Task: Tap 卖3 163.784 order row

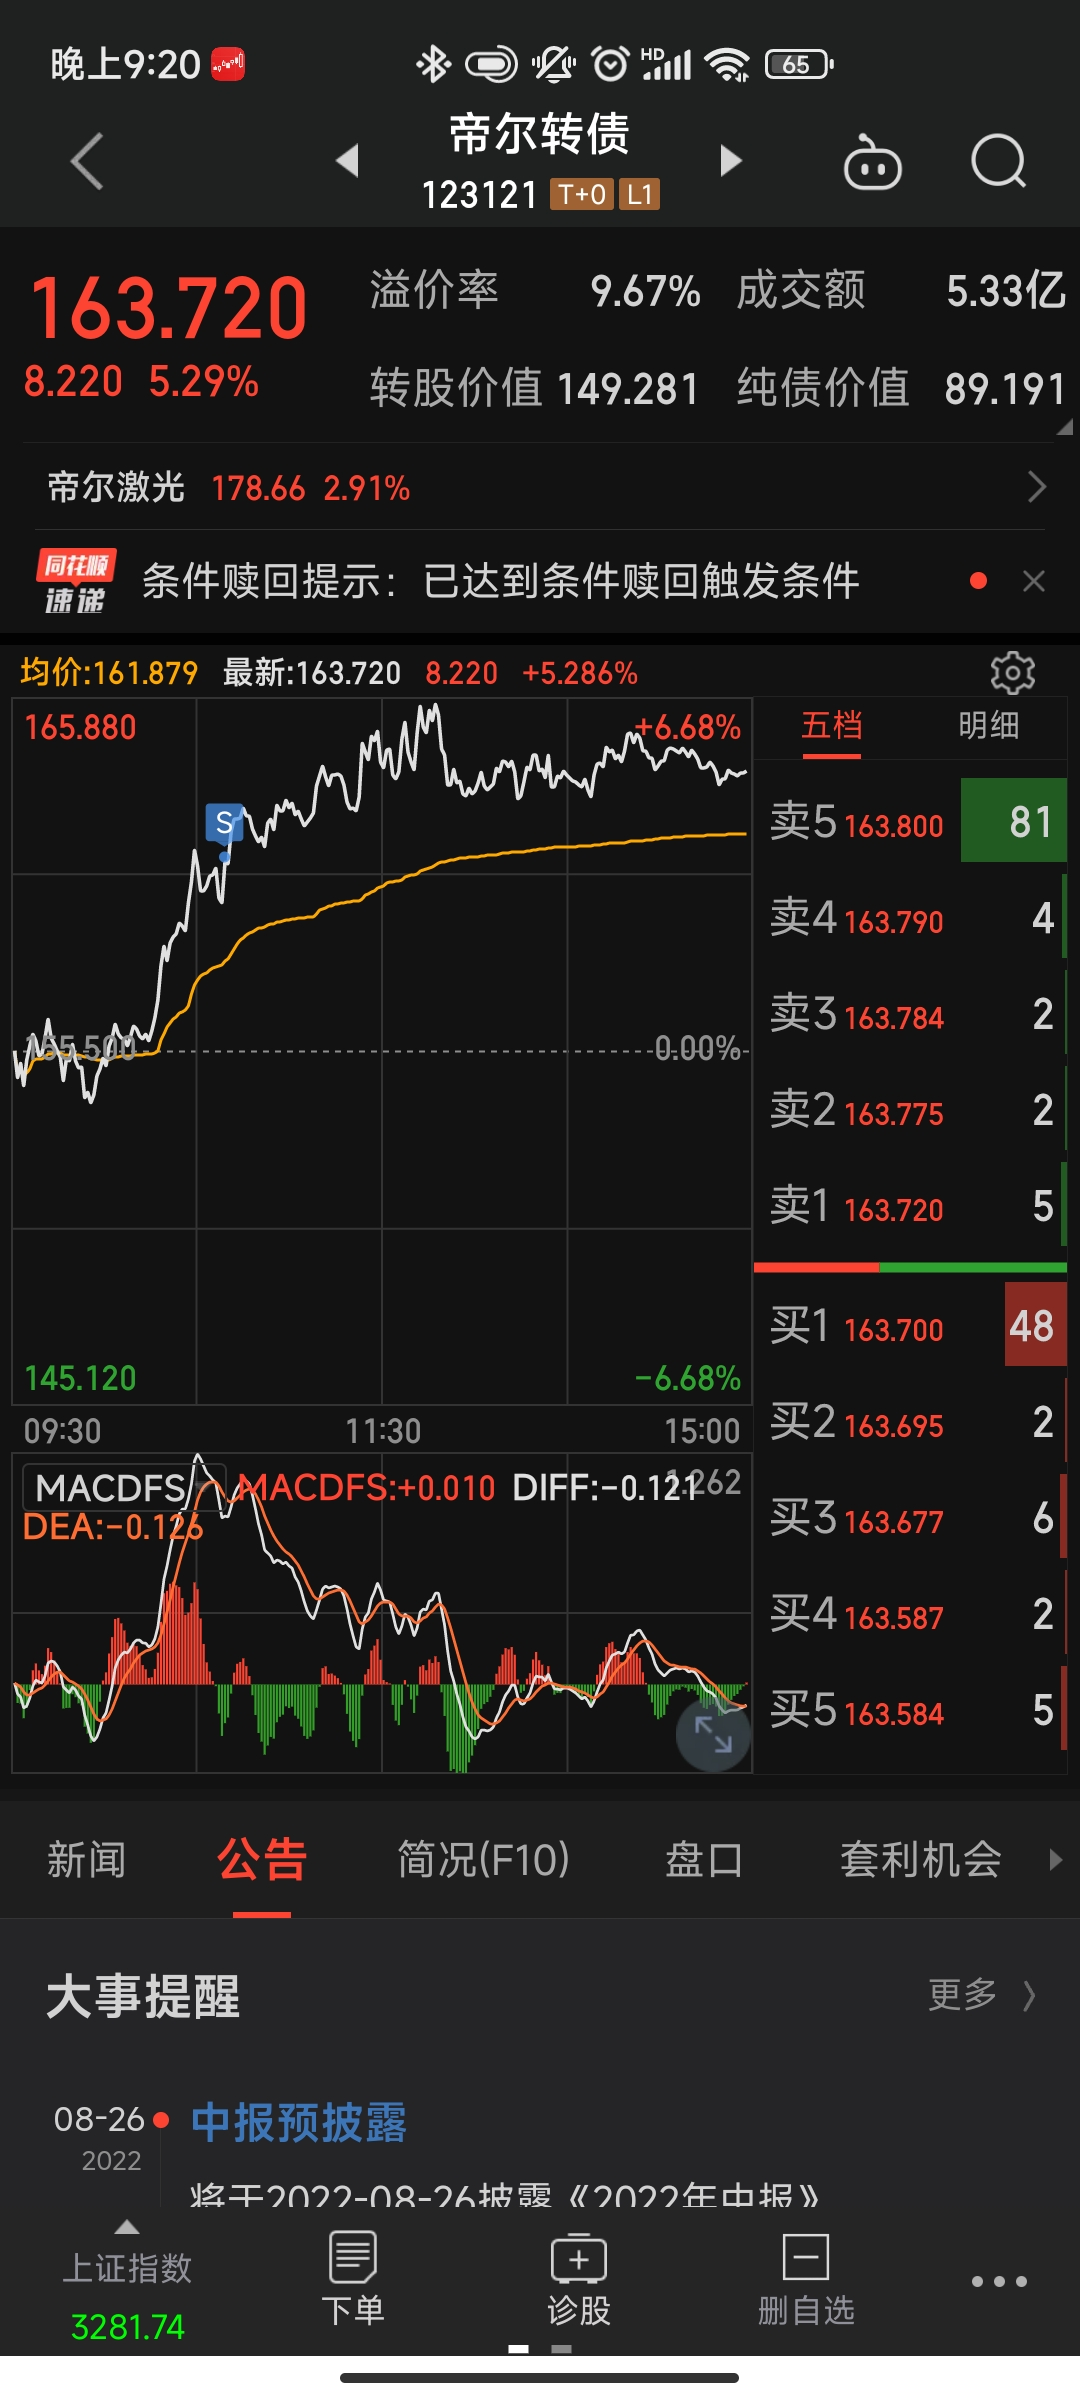Action: tap(911, 1014)
